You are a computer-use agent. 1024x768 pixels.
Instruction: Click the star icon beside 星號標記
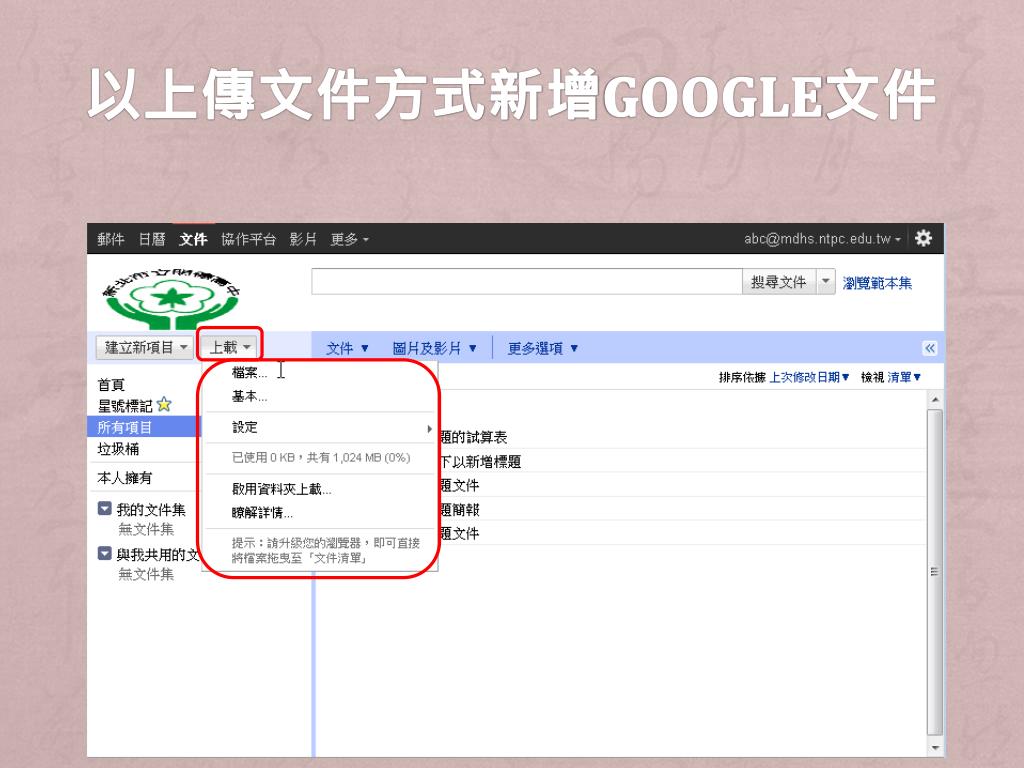(164, 405)
